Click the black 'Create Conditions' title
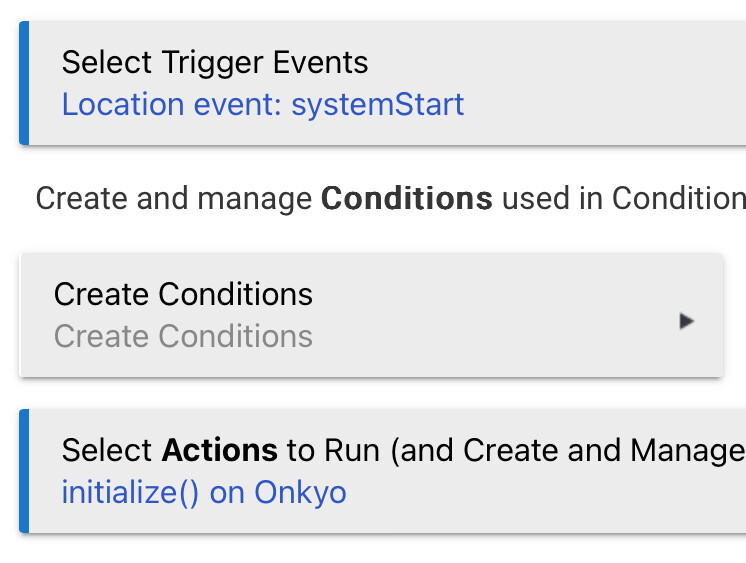The width and height of the screenshot is (746, 563). [183, 294]
